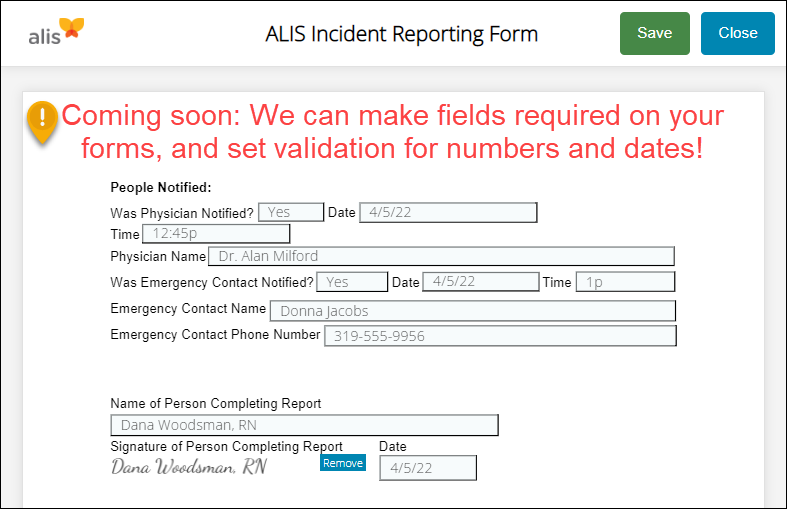Click the Emergency Contact Name label
The height and width of the screenshot is (509, 787).
point(188,308)
